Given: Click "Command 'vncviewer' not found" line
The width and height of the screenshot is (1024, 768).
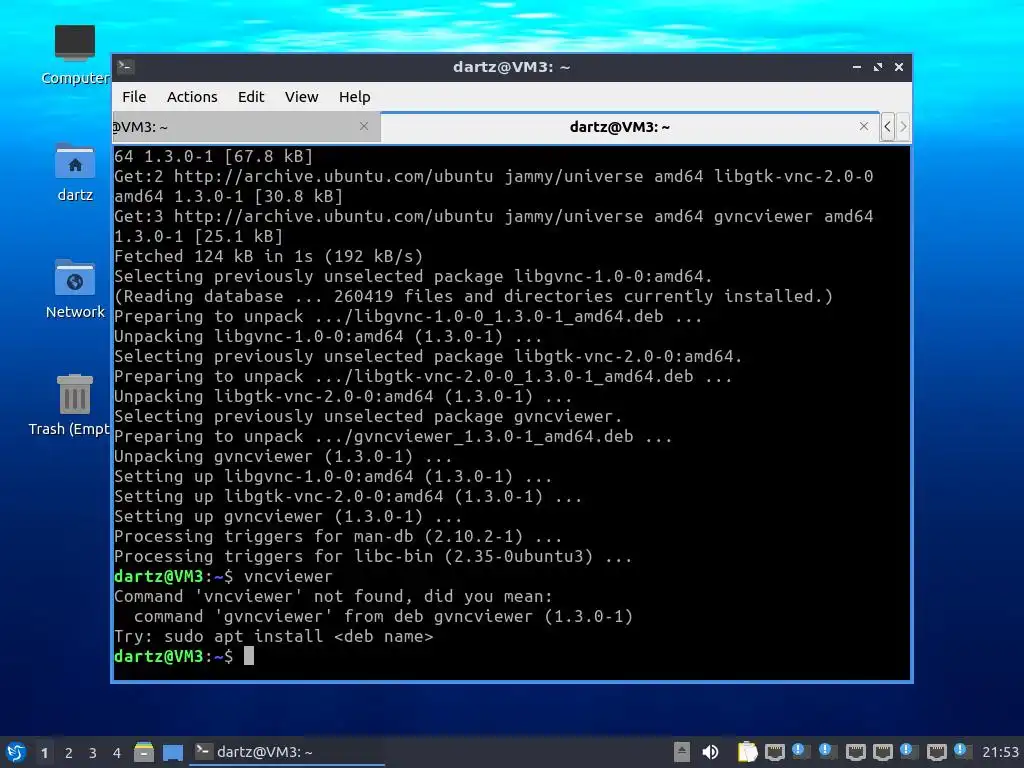Looking at the screenshot, I should point(333,597).
